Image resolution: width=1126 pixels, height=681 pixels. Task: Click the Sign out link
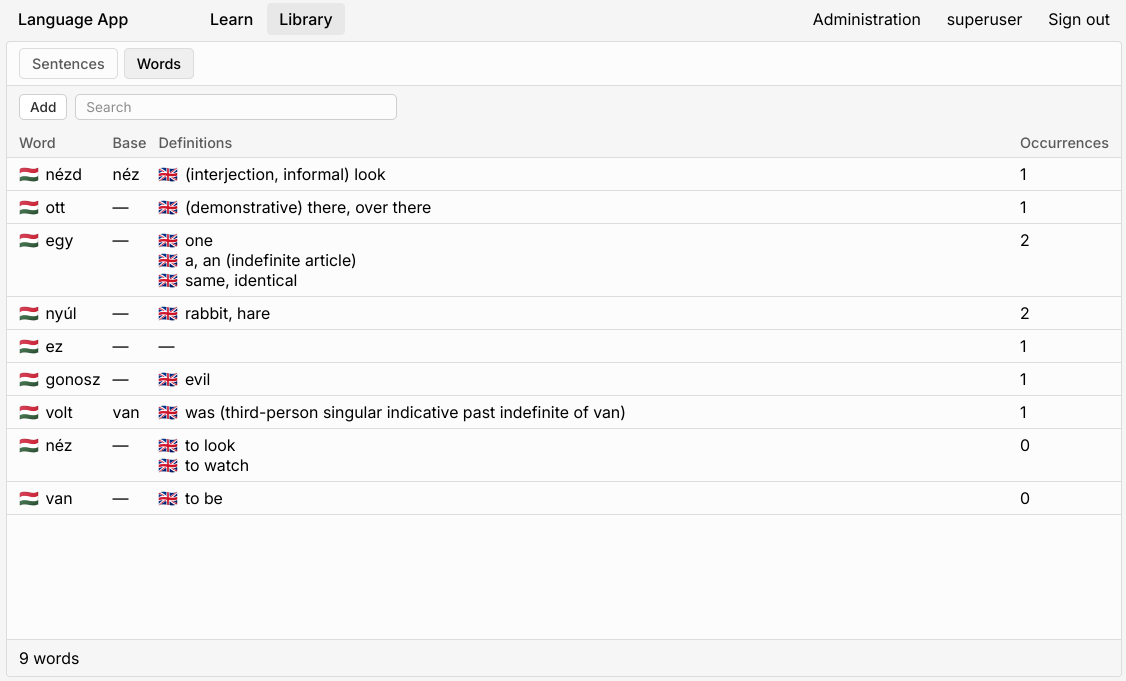(x=1079, y=19)
